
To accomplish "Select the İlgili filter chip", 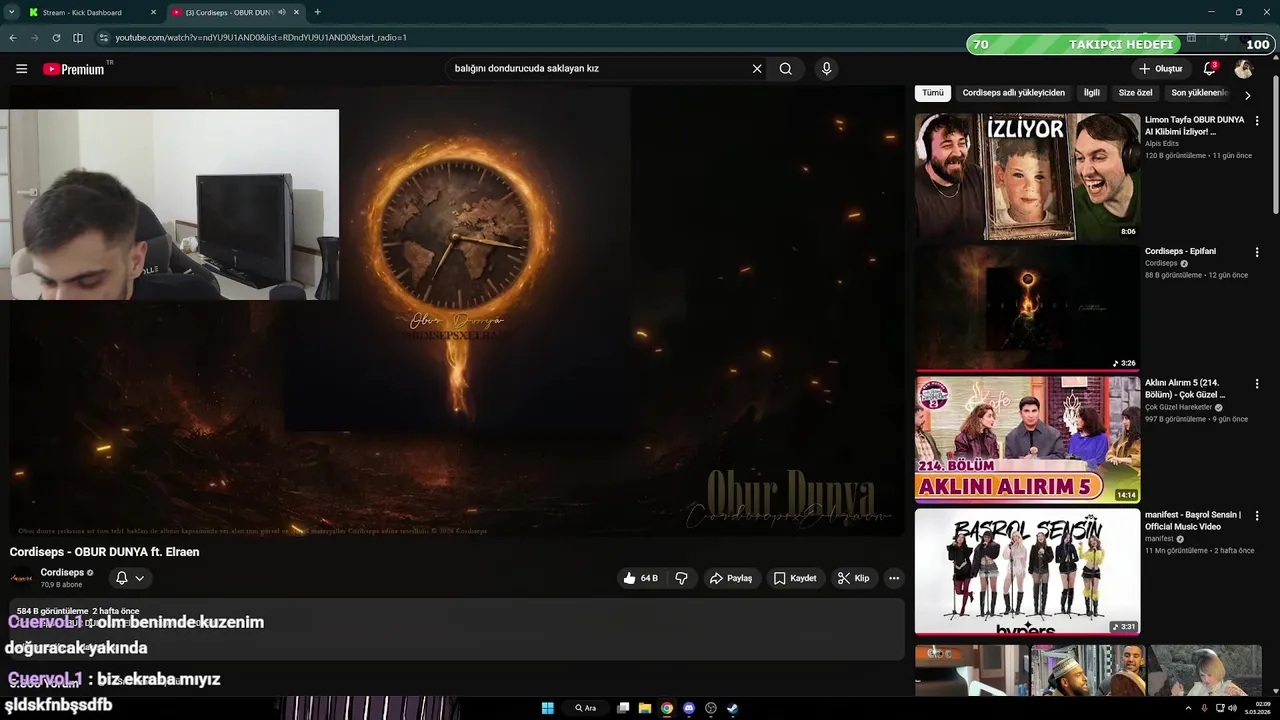I will click(1092, 93).
